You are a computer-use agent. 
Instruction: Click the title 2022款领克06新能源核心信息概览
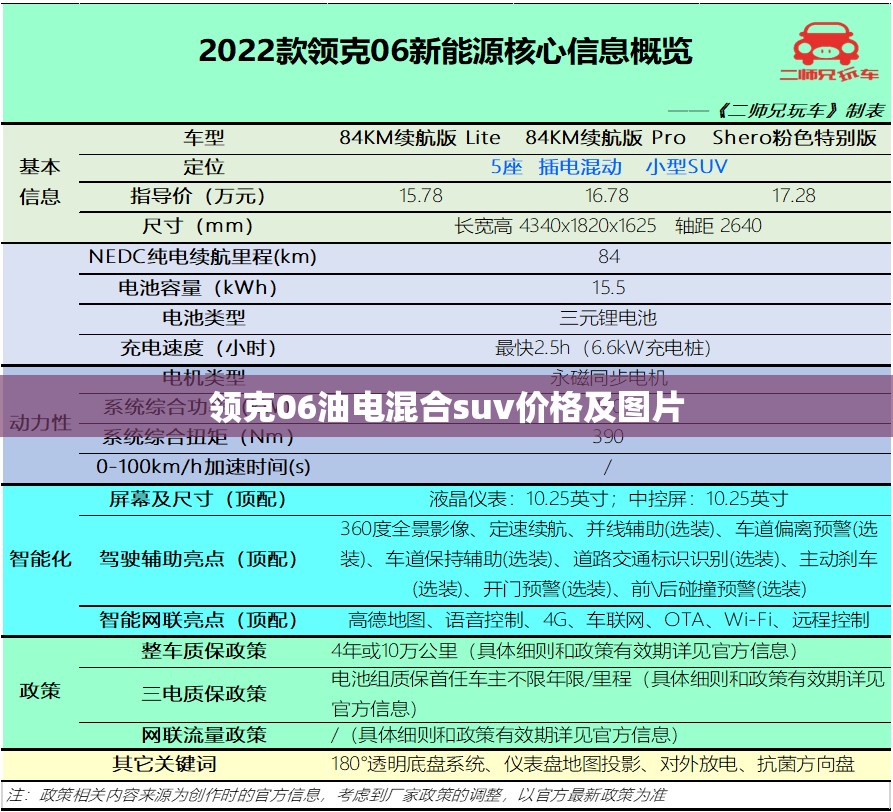click(445, 51)
